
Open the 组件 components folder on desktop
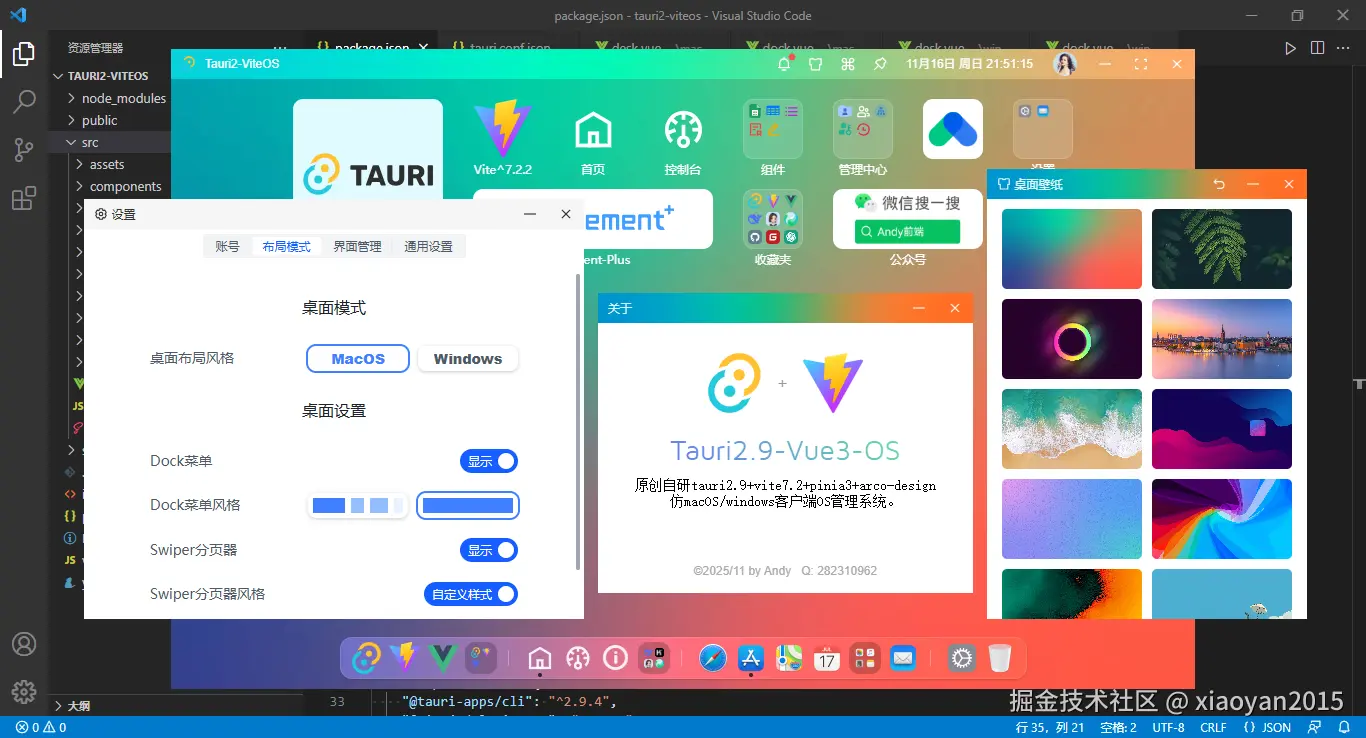coord(772,130)
